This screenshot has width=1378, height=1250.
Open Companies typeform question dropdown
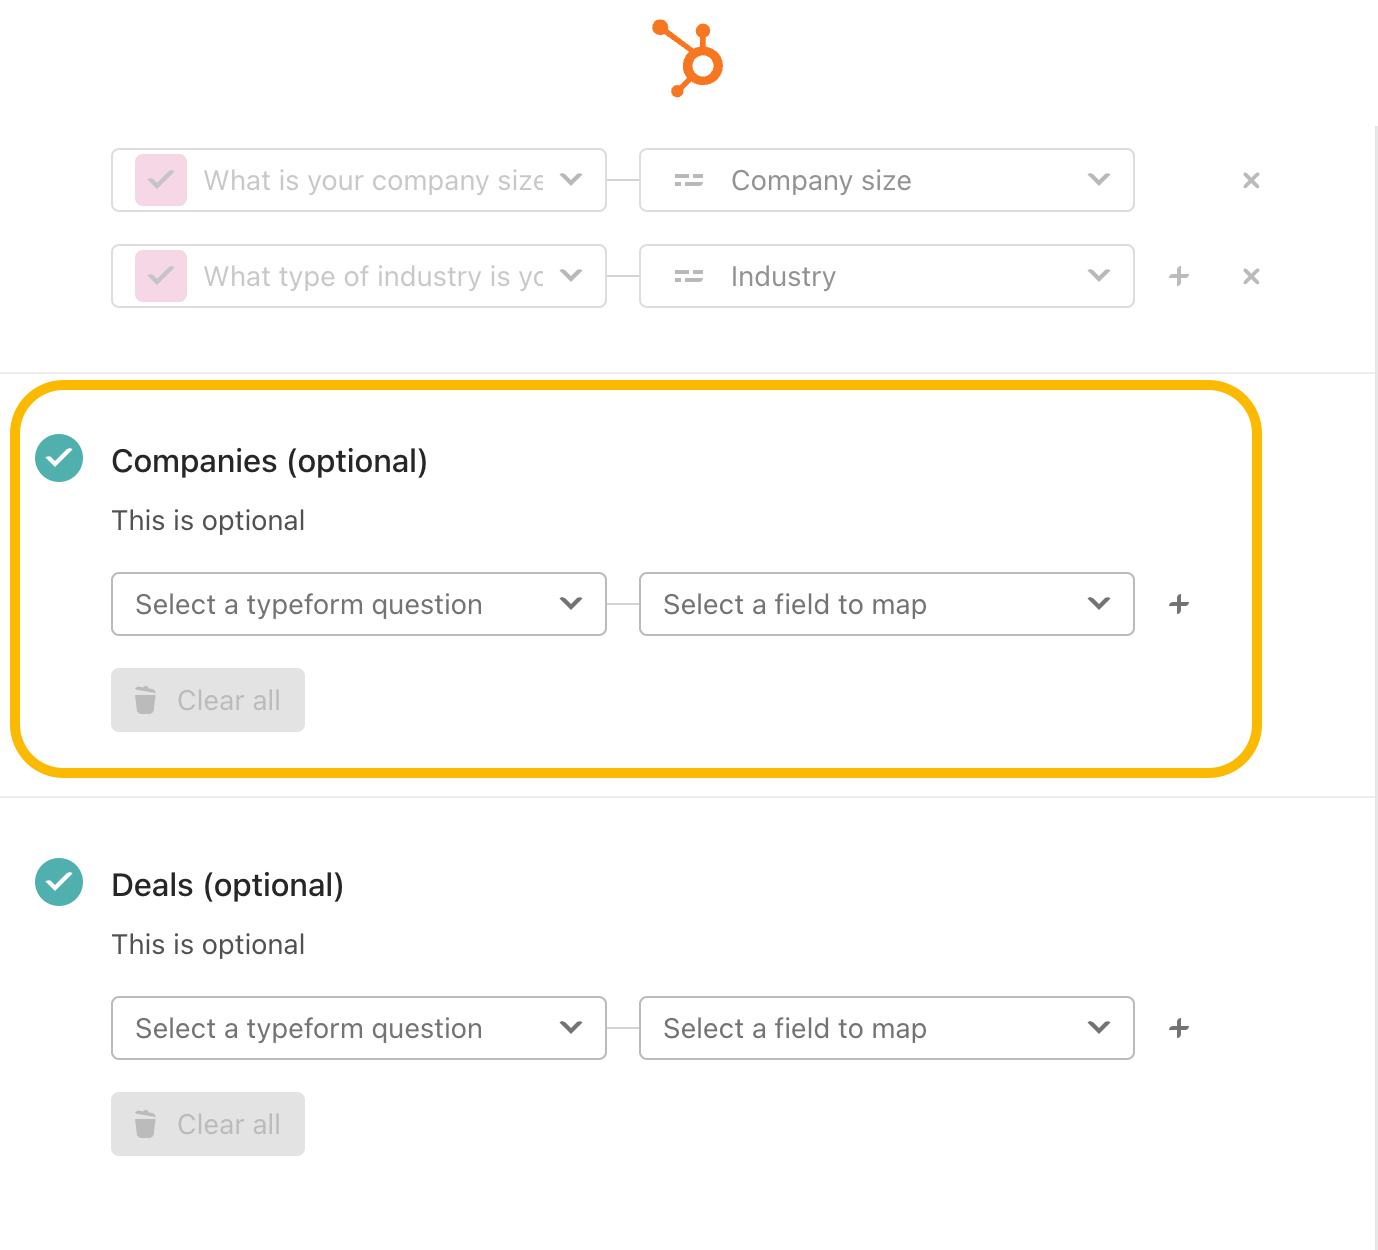pos(359,604)
